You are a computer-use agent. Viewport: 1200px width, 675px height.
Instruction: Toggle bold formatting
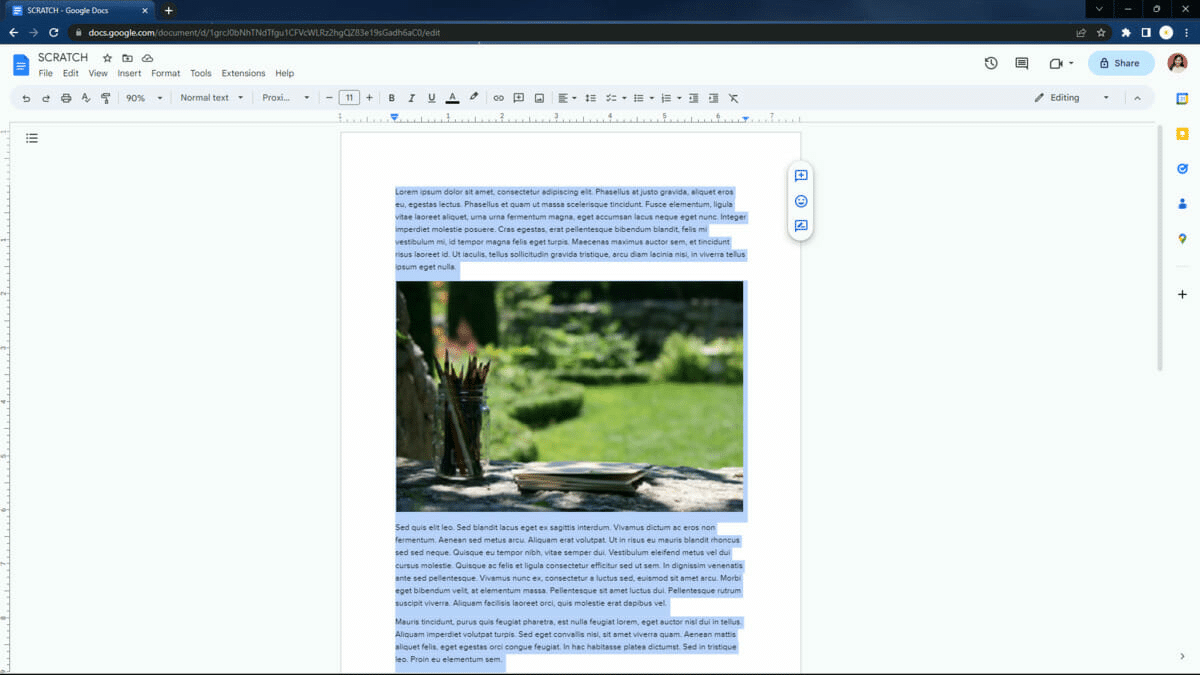(391, 98)
